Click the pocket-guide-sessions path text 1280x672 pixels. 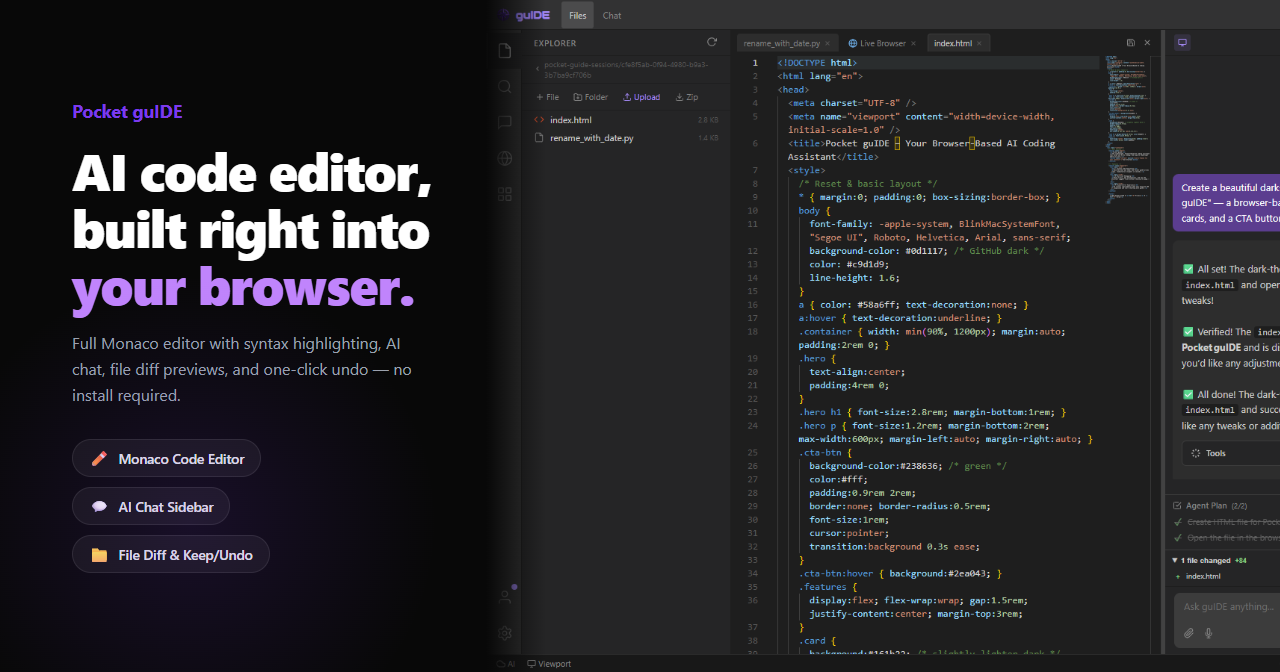(626, 69)
